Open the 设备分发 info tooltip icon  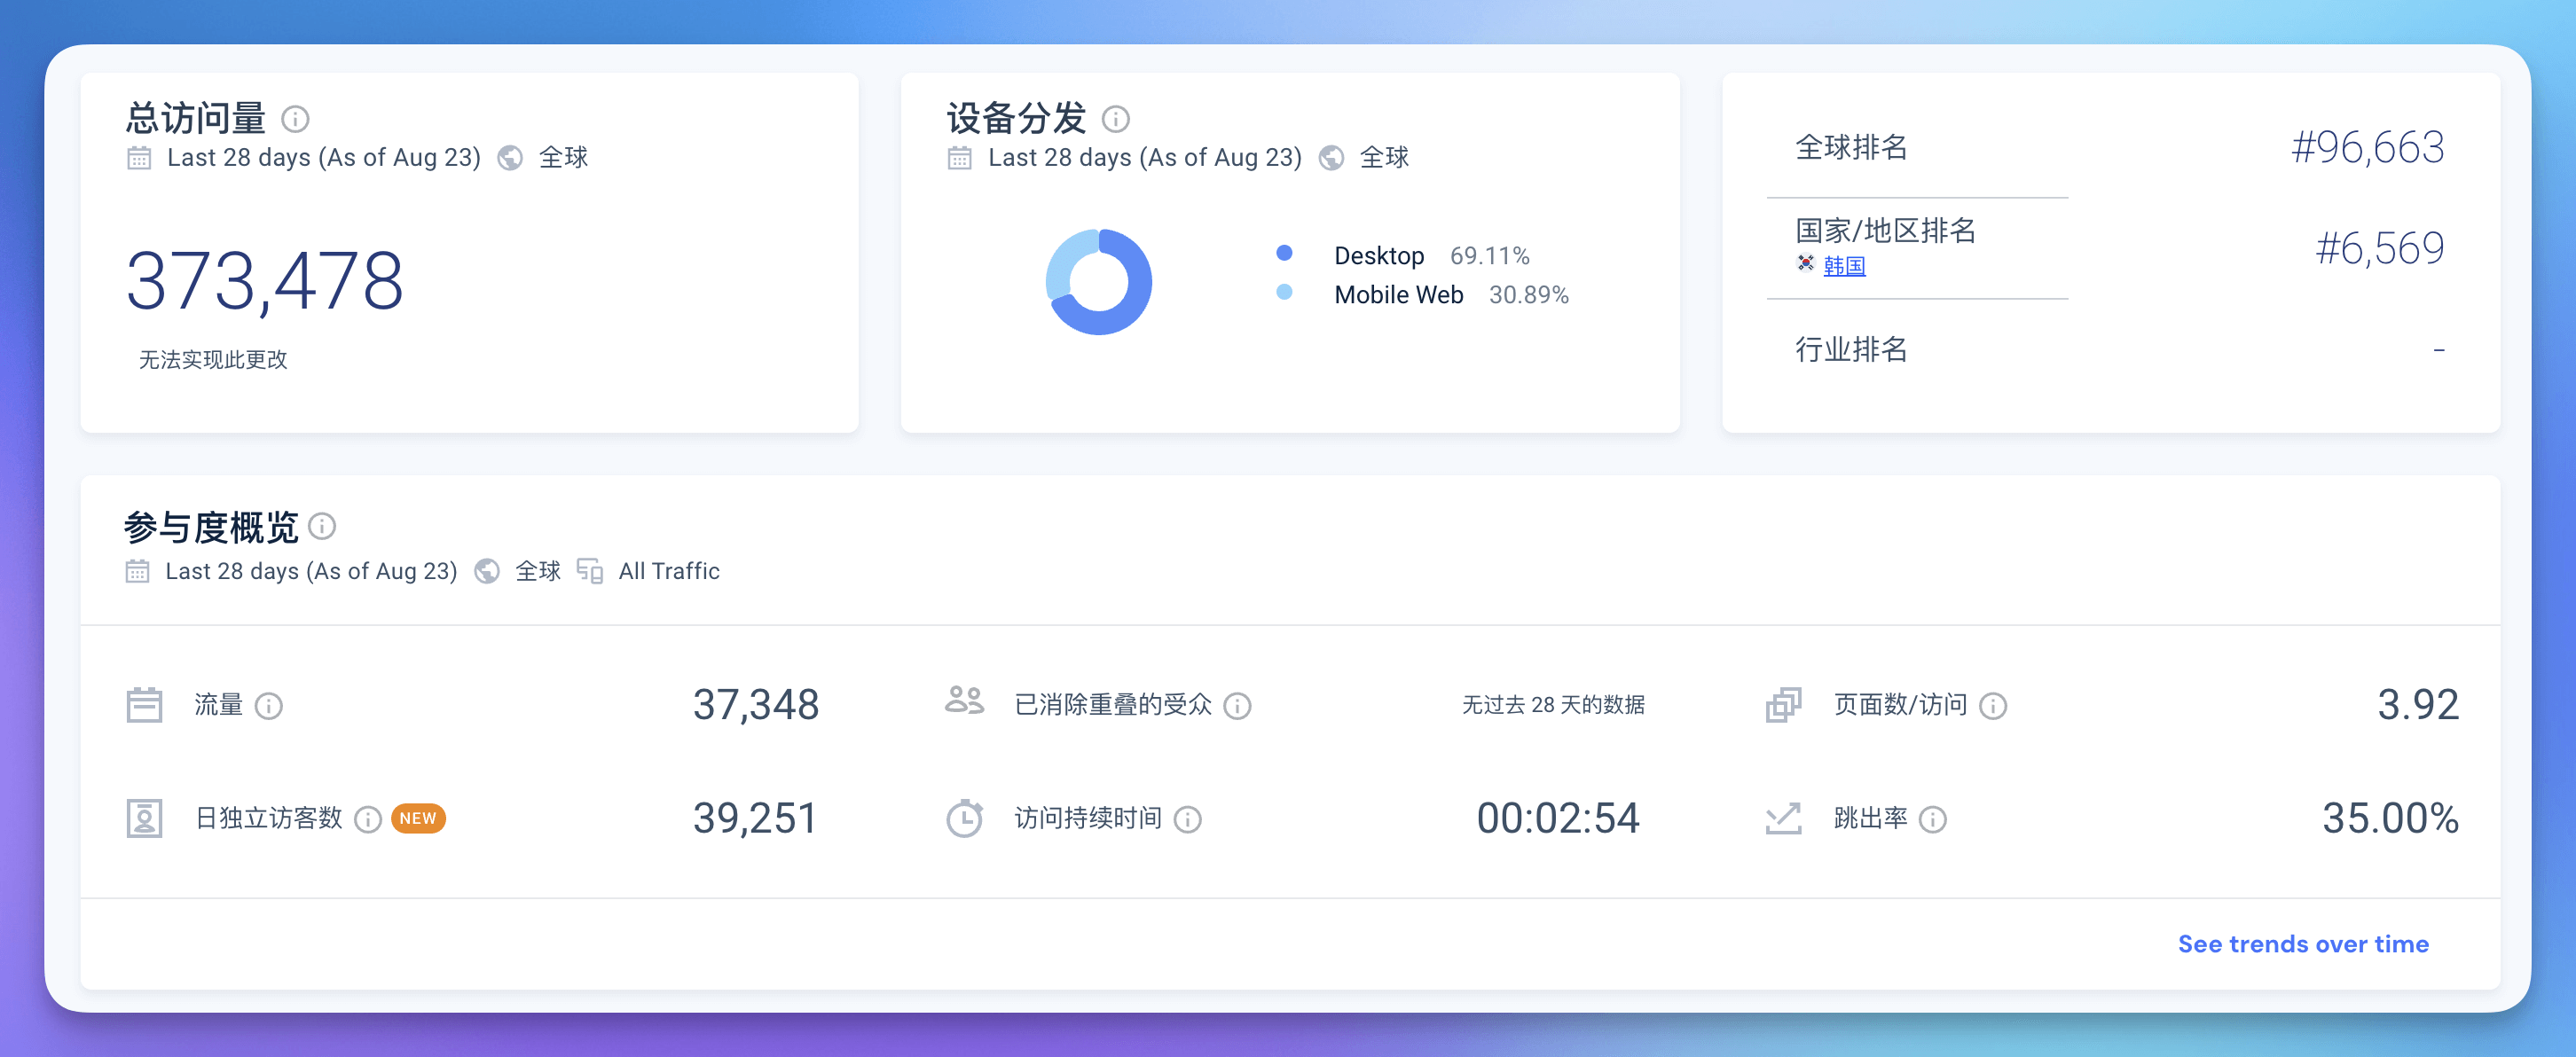[x=1117, y=118]
